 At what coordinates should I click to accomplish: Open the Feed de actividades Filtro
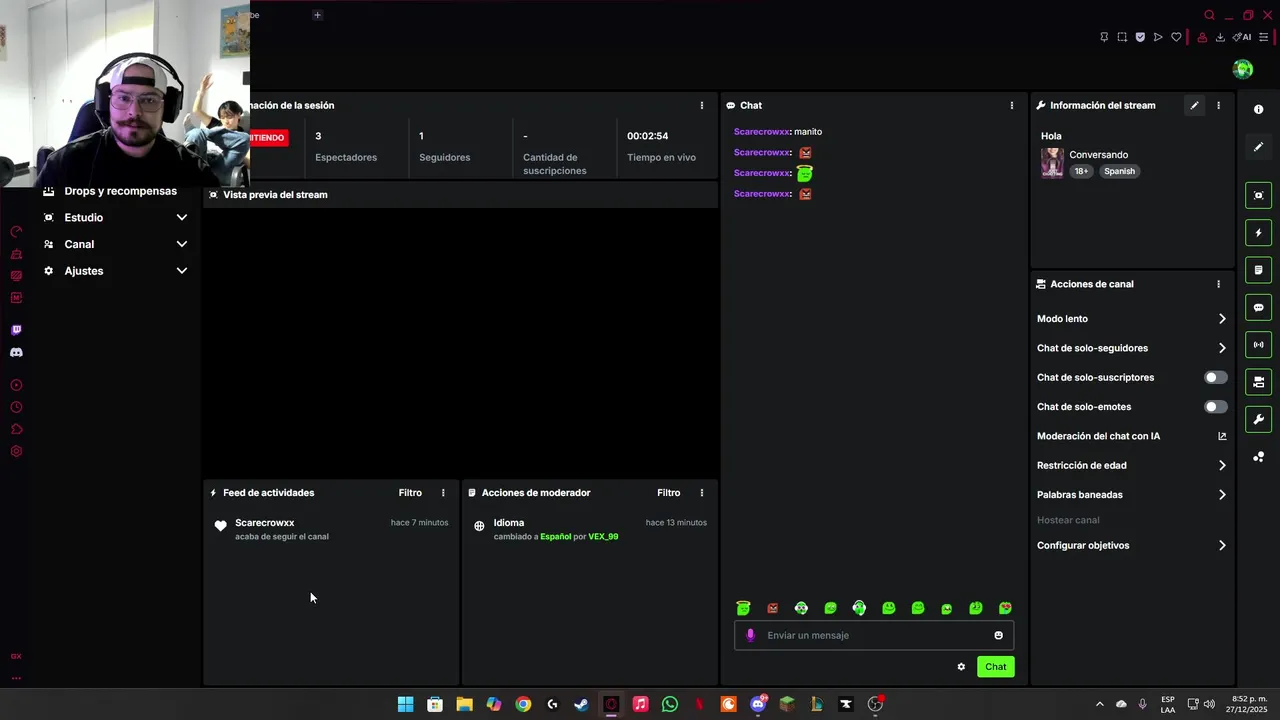pos(410,493)
